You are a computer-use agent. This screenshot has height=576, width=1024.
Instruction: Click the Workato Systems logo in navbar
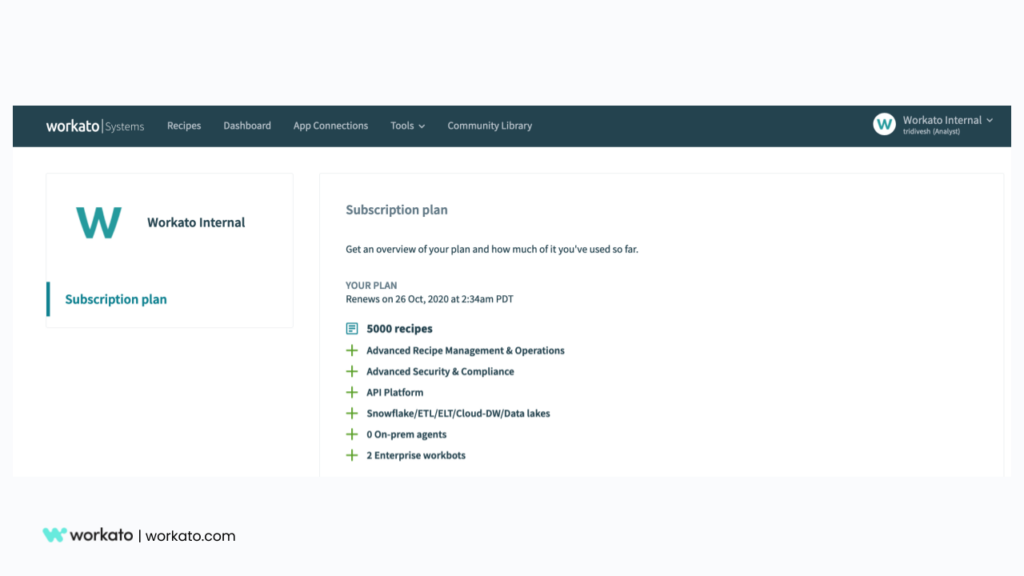point(95,126)
